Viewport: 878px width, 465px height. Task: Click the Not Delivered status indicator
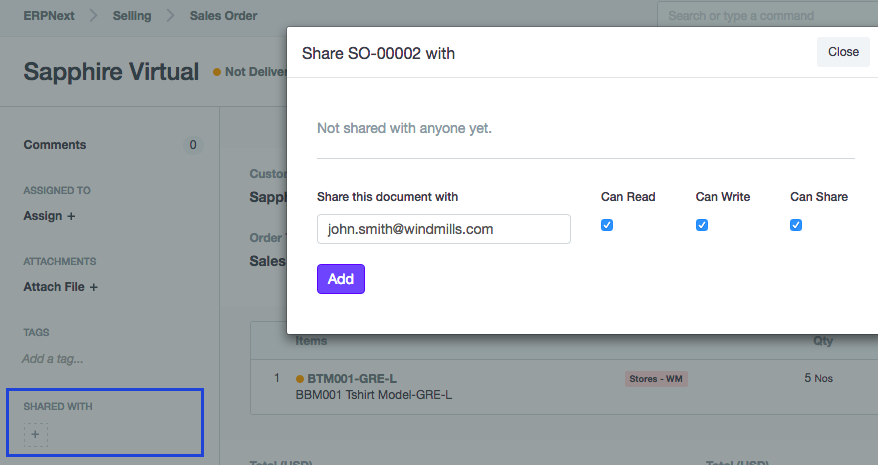(x=248, y=72)
